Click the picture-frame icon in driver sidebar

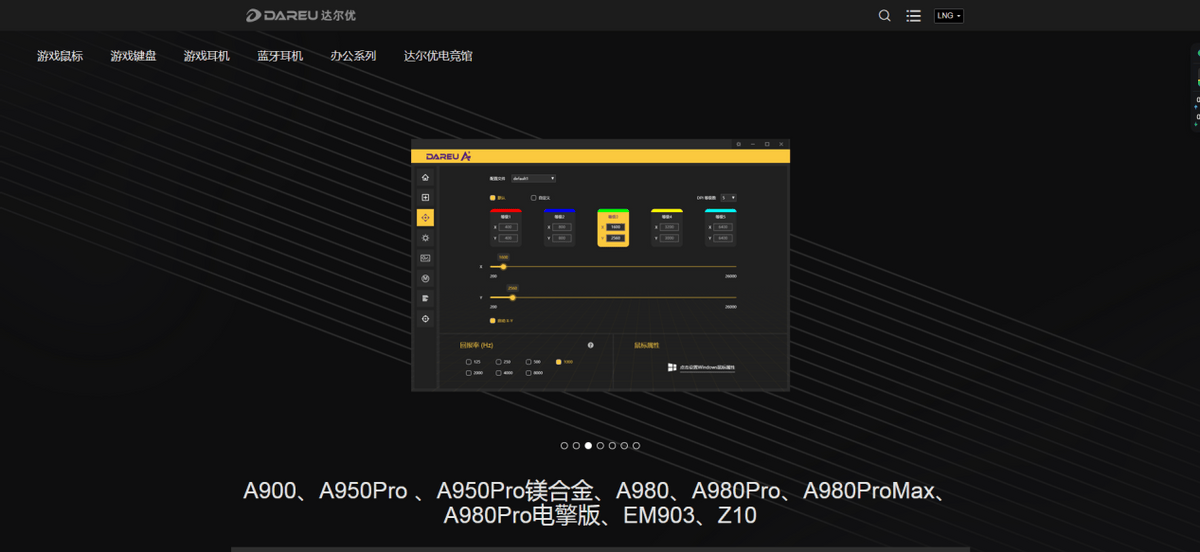425,258
